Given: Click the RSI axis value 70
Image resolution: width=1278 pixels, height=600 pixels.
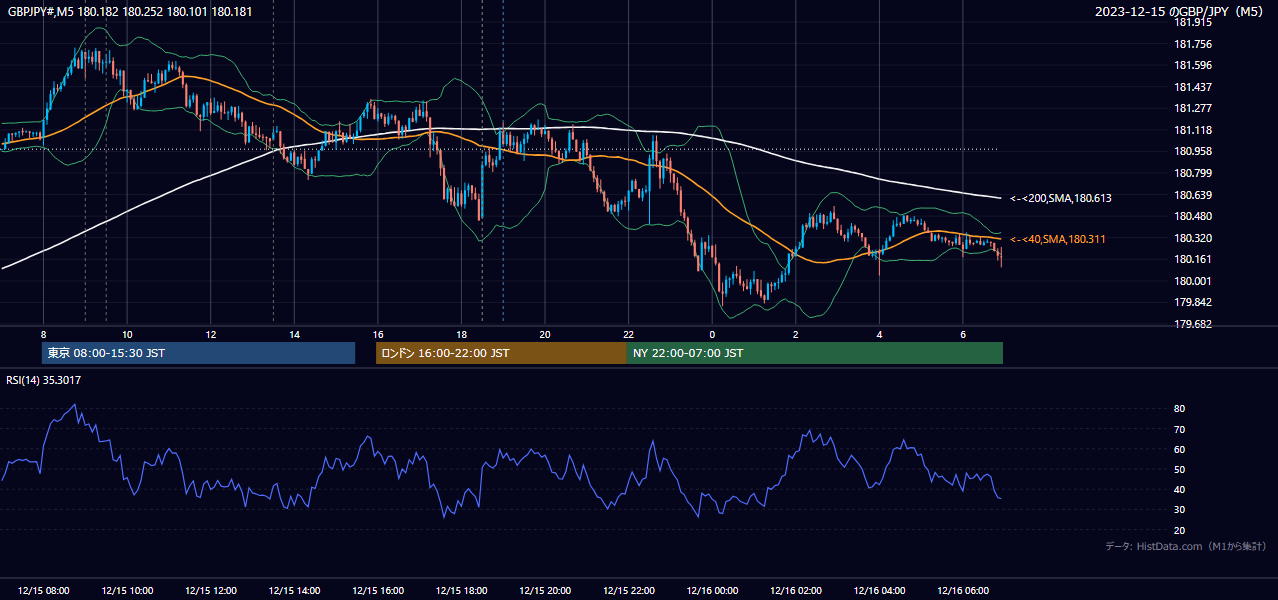Looking at the screenshot, I should (x=1179, y=429).
